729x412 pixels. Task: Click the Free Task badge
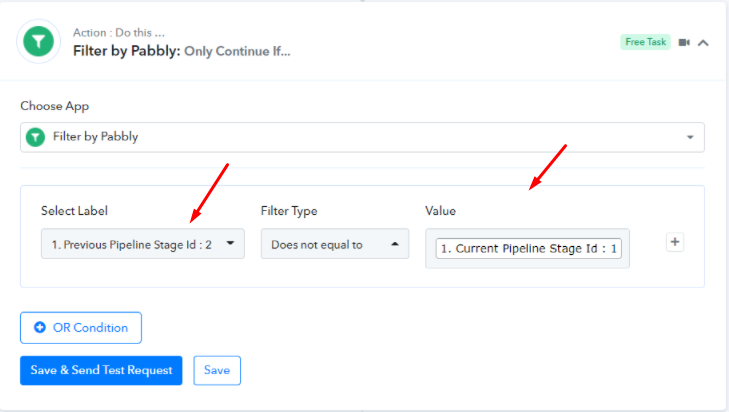[645, 42]
